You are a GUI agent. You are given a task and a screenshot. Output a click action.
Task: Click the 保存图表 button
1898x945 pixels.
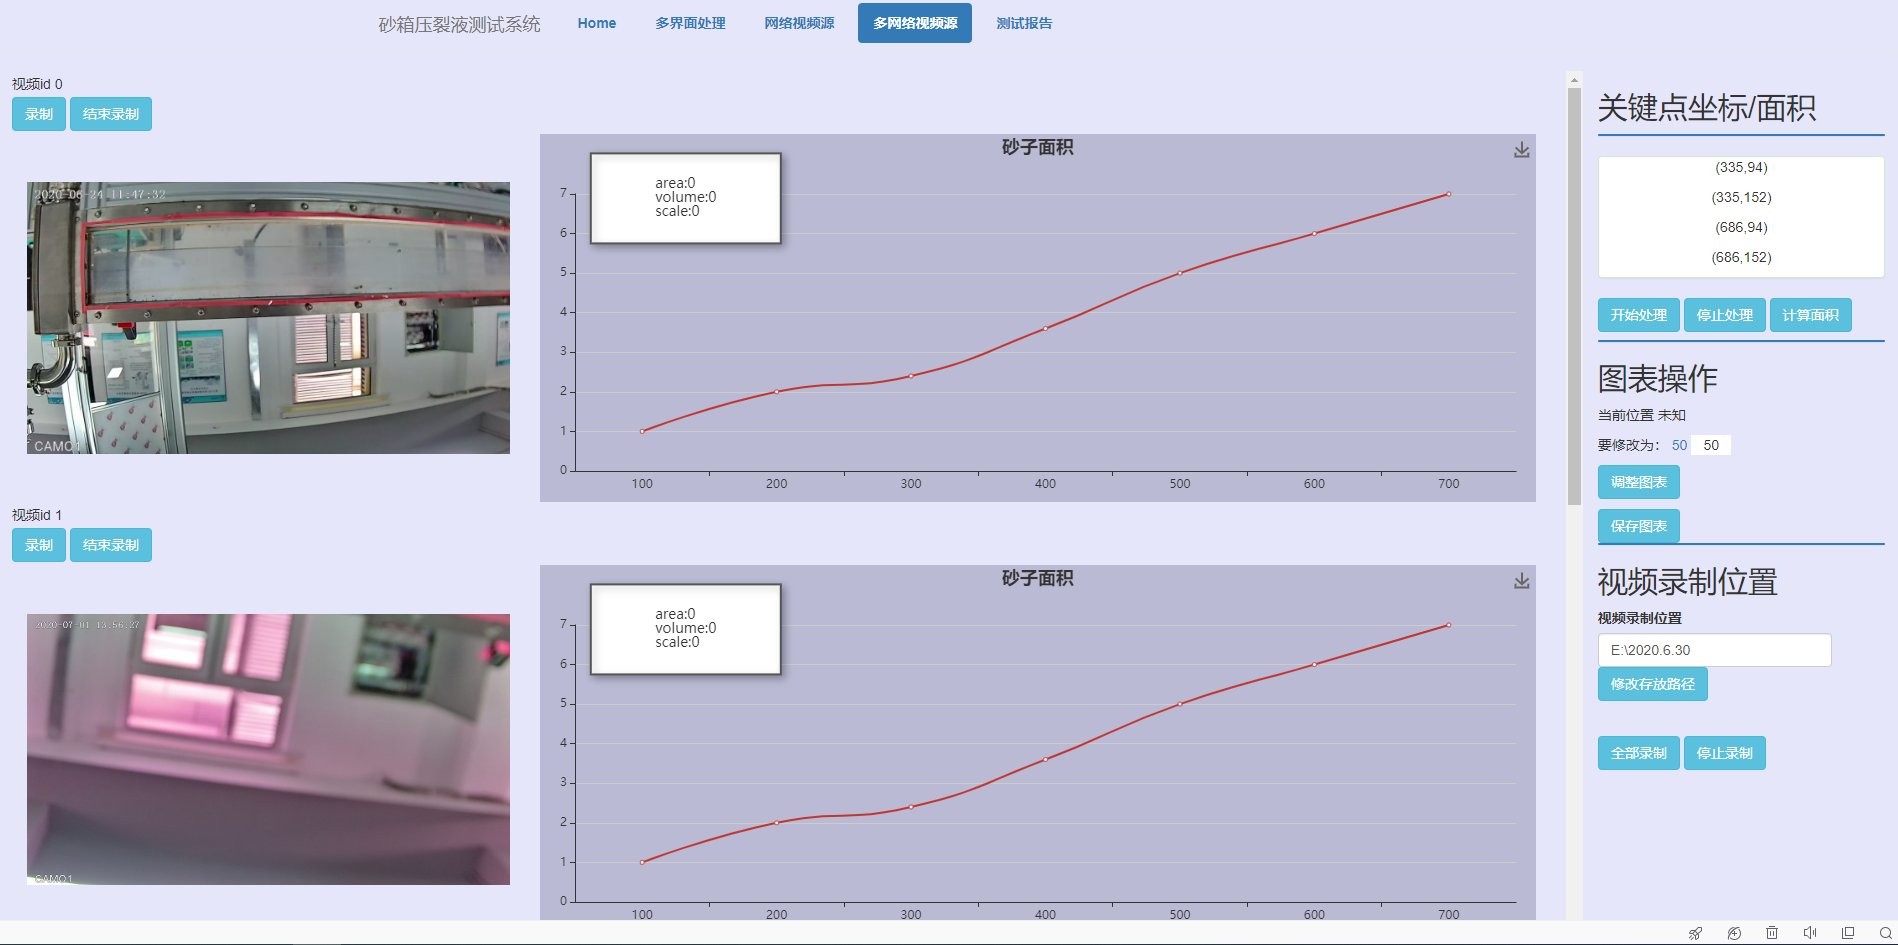pyautogui.click(x=1637, y=526)
